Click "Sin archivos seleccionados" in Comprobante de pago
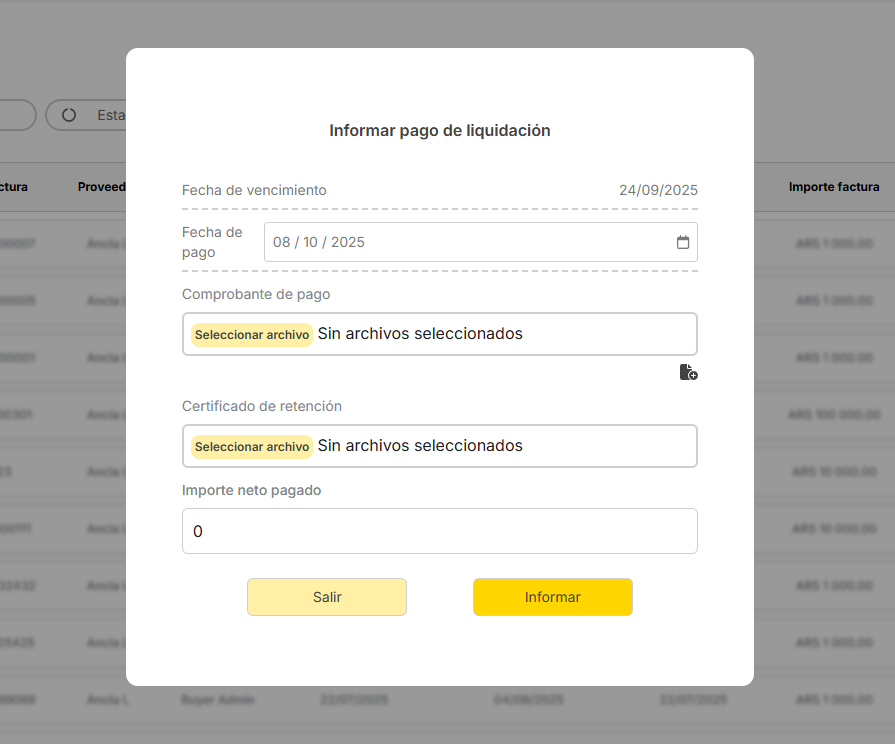 420,334
